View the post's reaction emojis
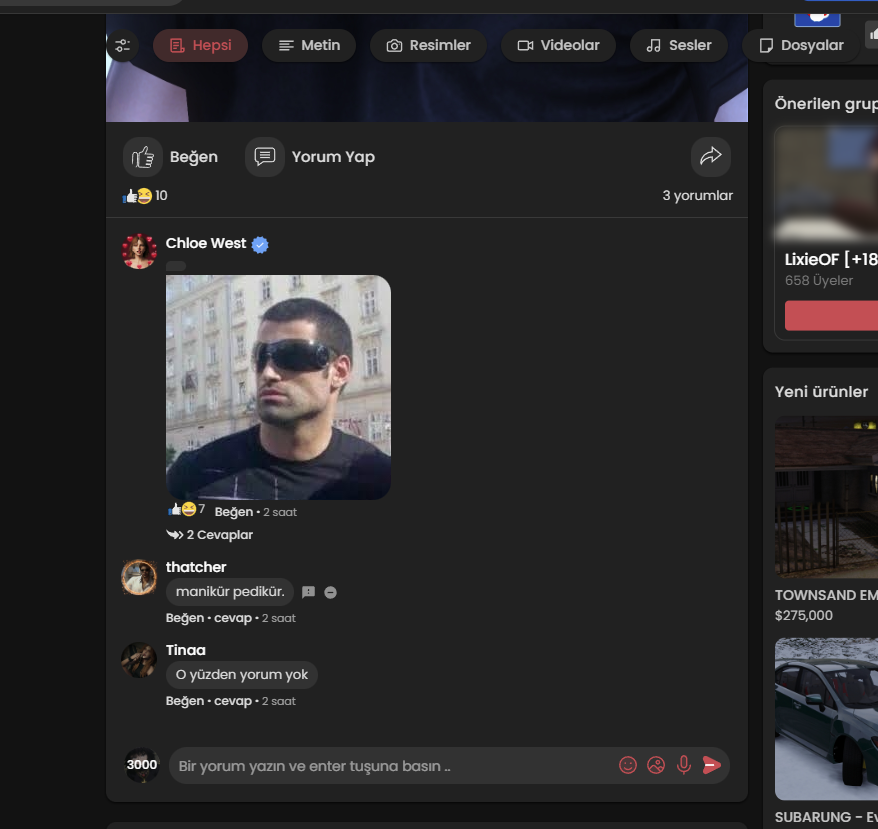The height and width of the screenshot is (829, 878). click(x=138, y=195)
